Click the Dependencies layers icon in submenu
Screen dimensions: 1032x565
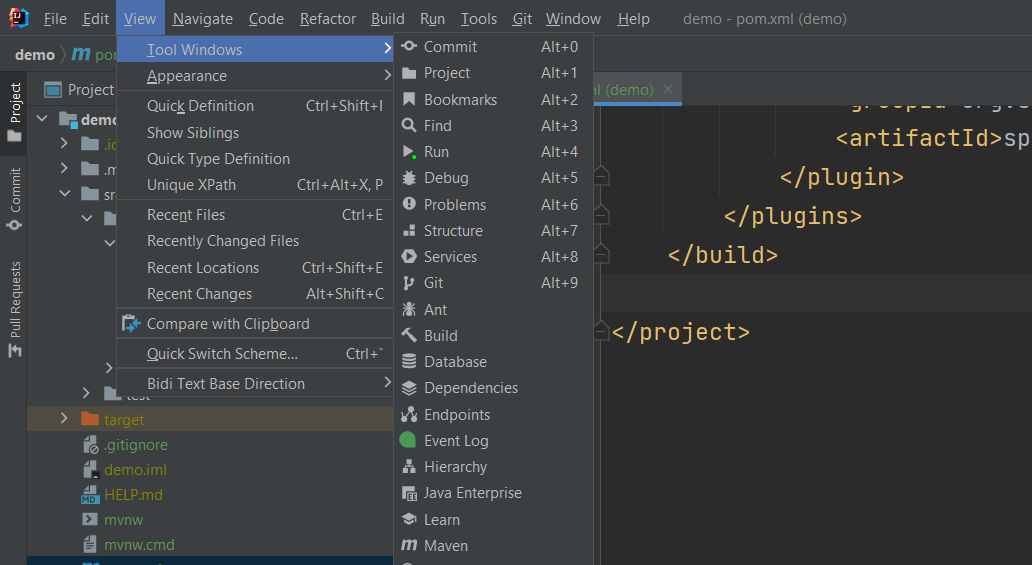(x=409, y=388)
